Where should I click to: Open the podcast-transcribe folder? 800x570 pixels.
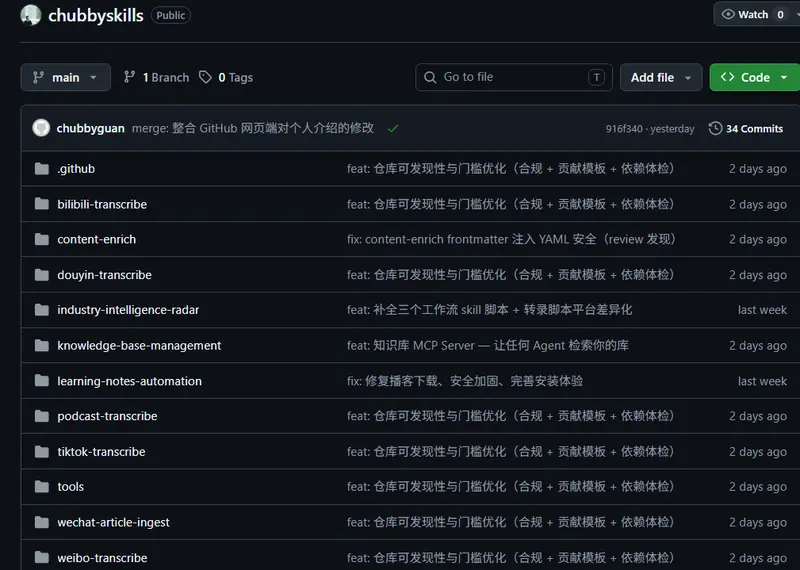point(107,416)
